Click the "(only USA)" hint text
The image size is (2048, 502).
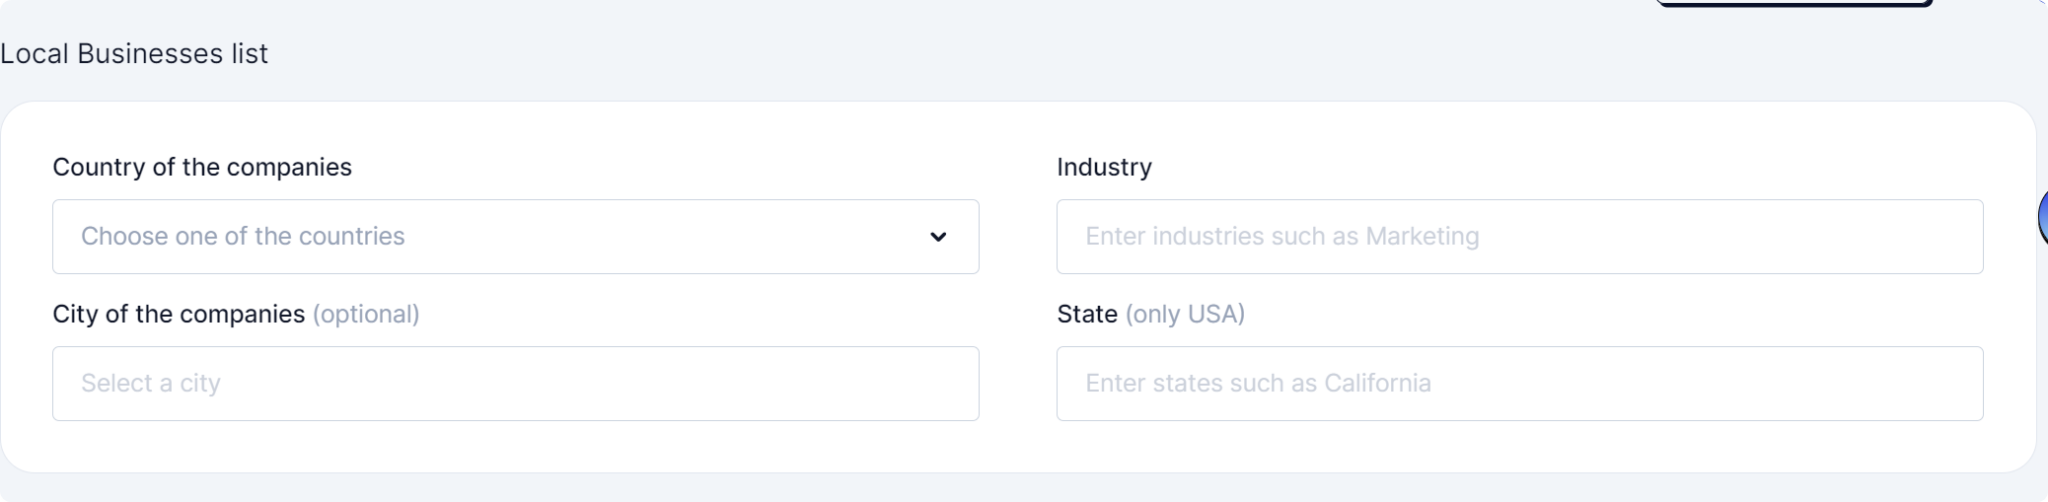point(1185,314)
